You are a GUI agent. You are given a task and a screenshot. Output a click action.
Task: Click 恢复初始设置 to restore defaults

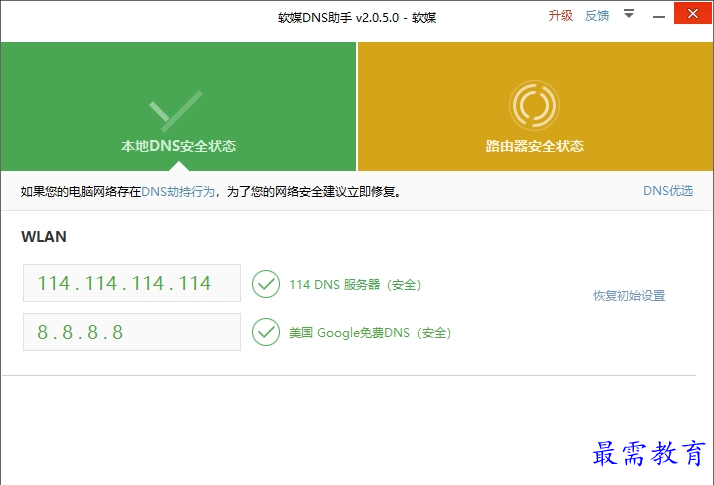[x=629, y=296]
